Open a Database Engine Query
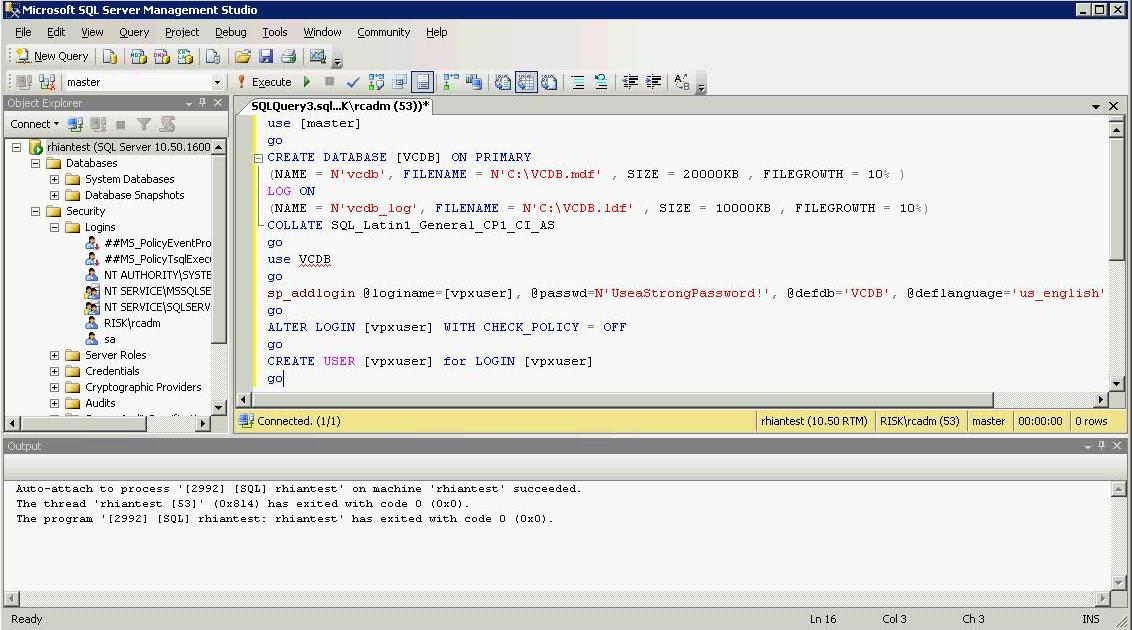1132x630 pixels. [x=110, y=56]
